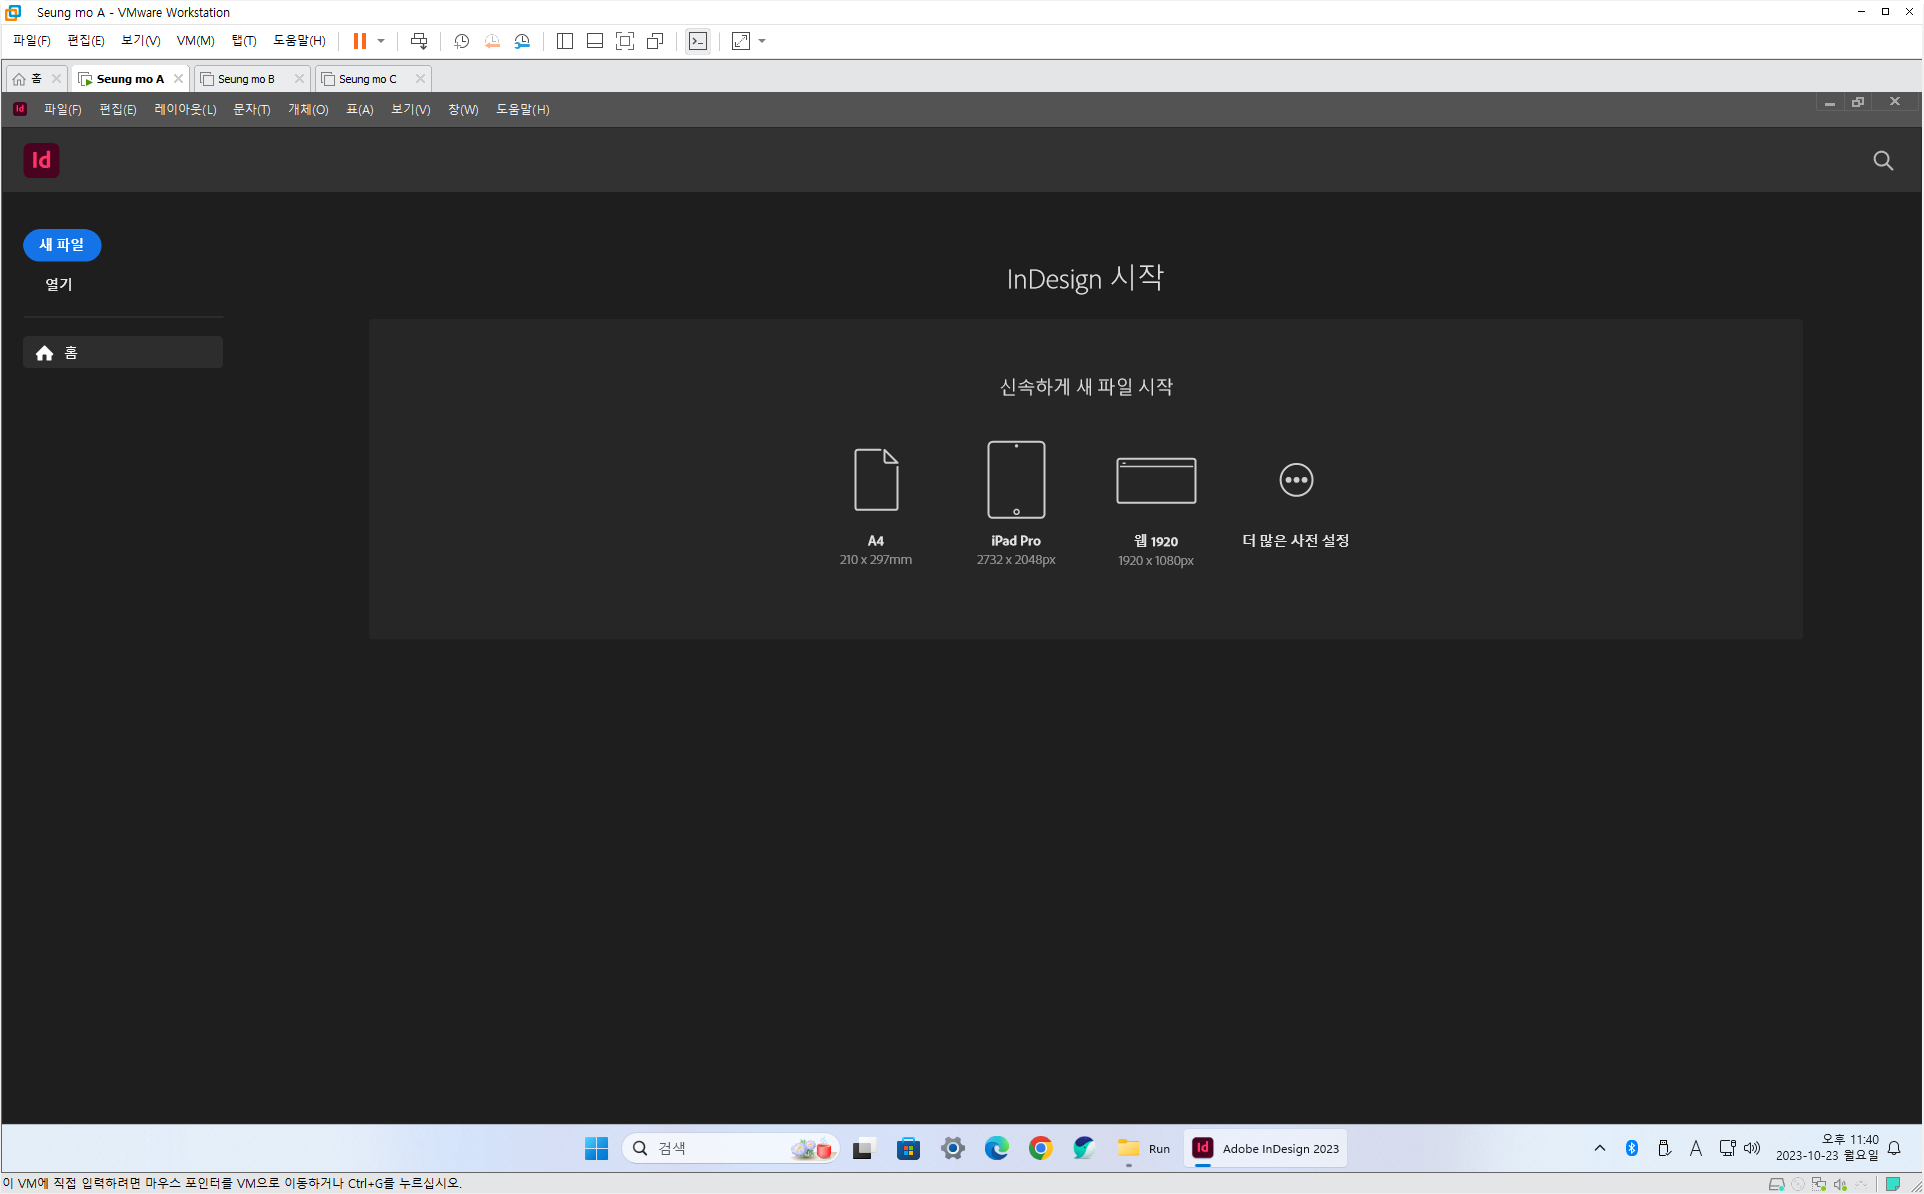This screenshot has height=1194, width=1924.
Task: Toggle VMware thumbnail bar view
Action: [595, 41]
